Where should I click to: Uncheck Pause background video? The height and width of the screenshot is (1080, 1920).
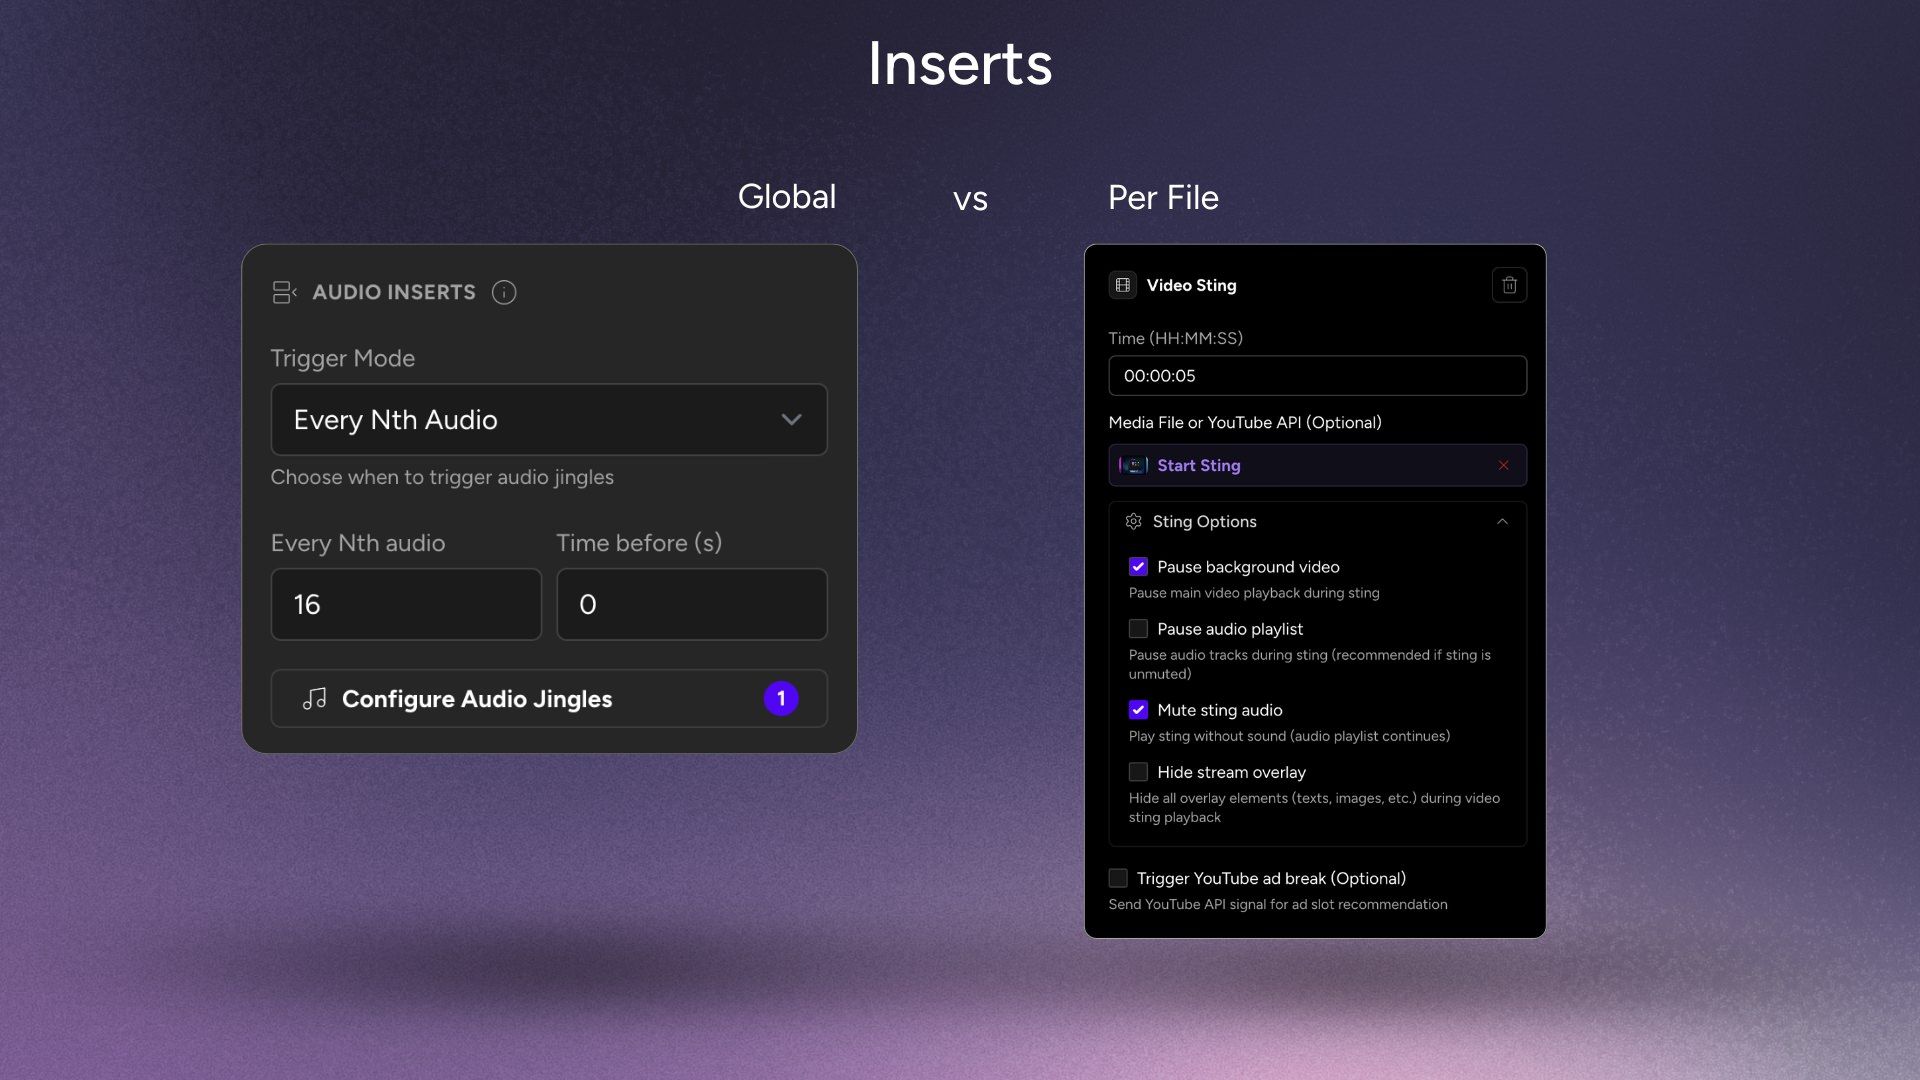tap(1138, 567)
